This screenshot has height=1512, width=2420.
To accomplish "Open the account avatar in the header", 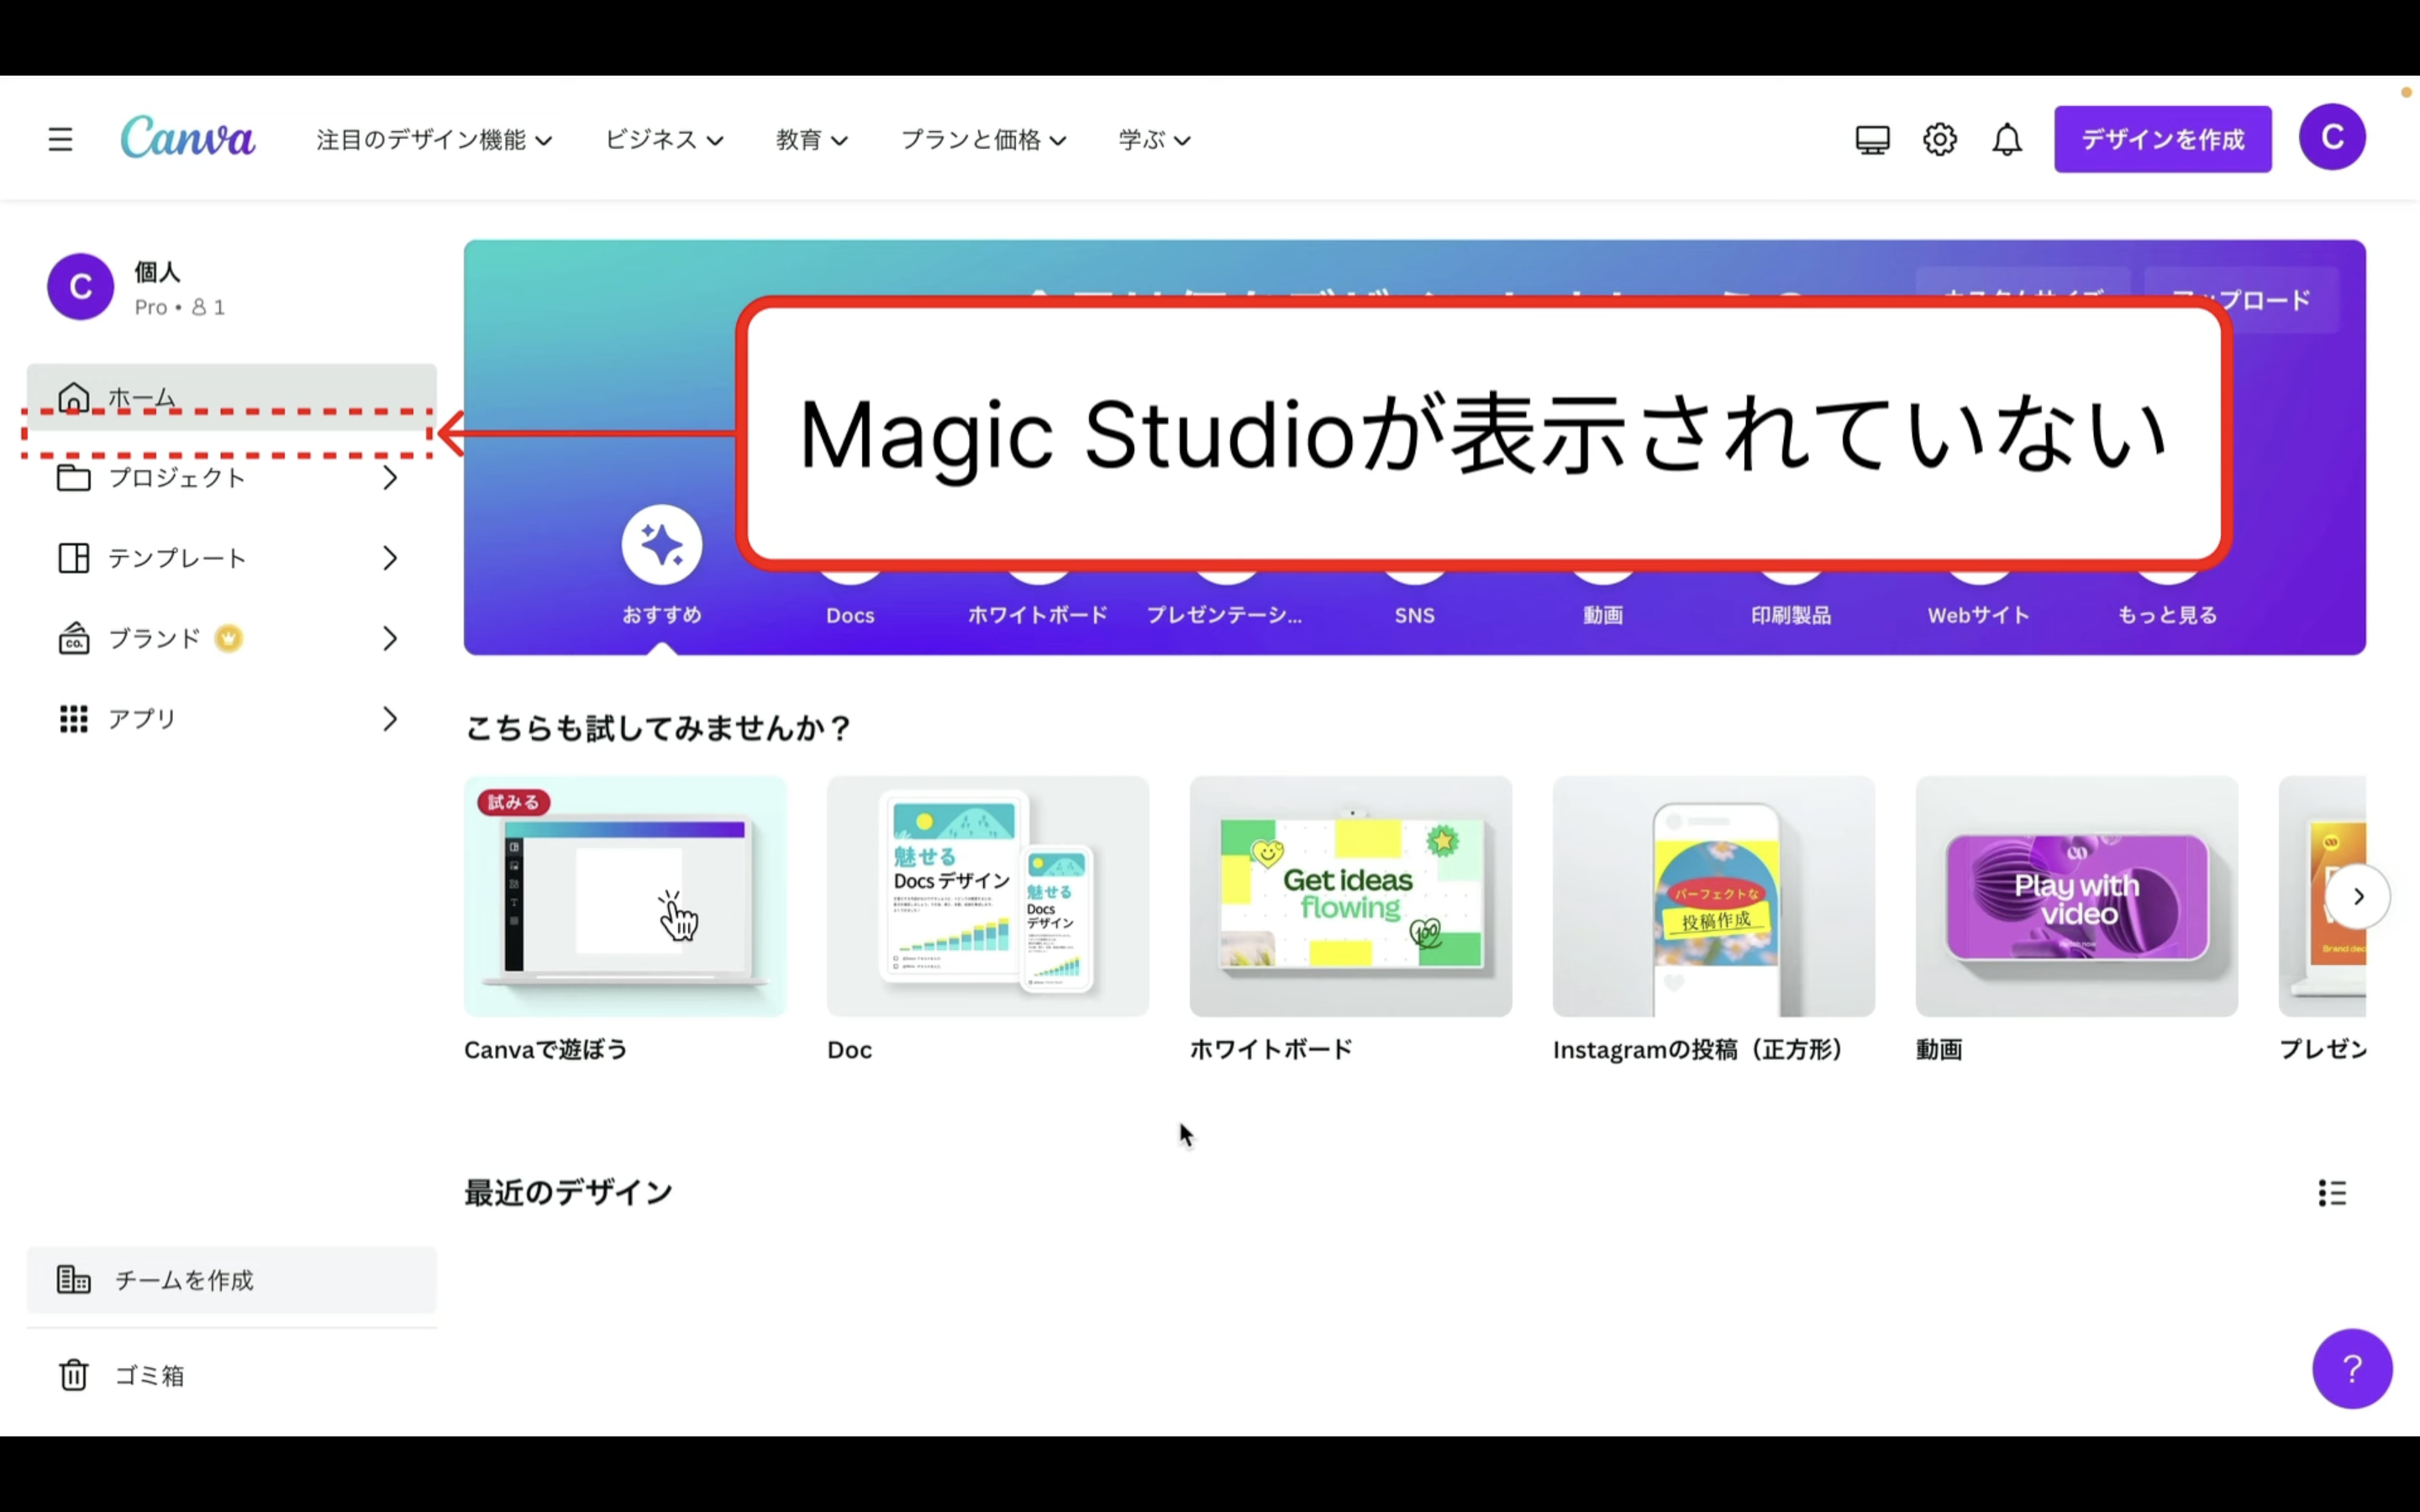I will pos(2331,137).
